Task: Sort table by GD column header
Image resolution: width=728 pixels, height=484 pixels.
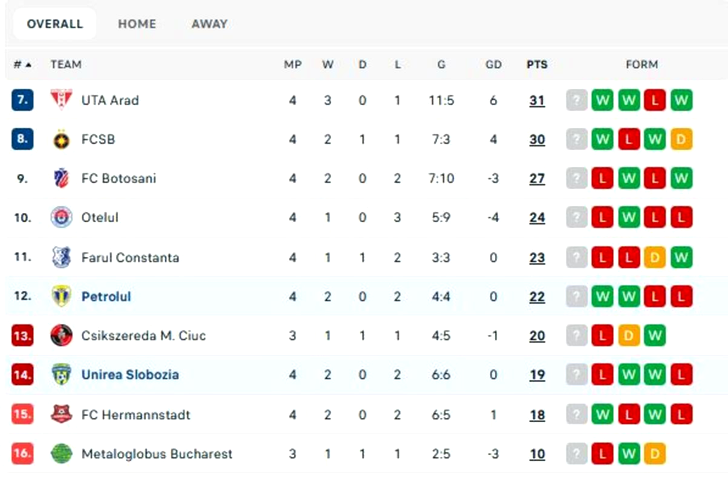Action: pos(493,65)
